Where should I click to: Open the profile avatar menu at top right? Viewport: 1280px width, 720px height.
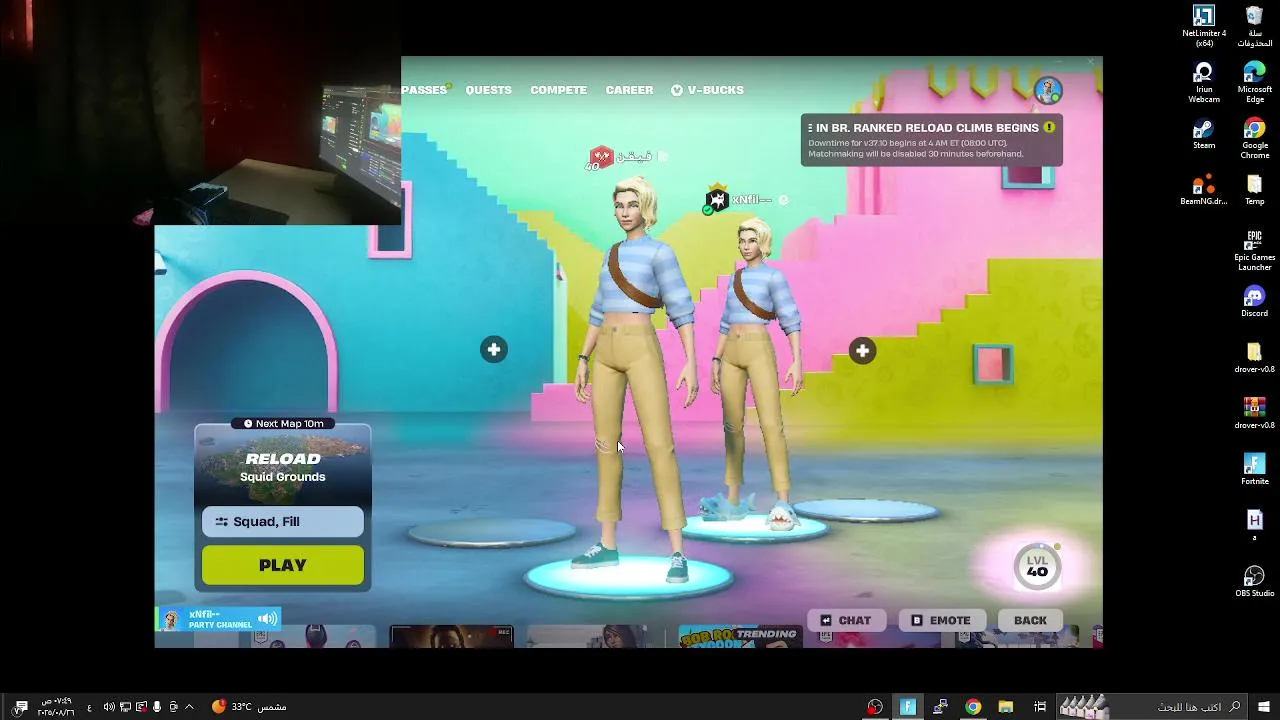(x=1048, y=91)
